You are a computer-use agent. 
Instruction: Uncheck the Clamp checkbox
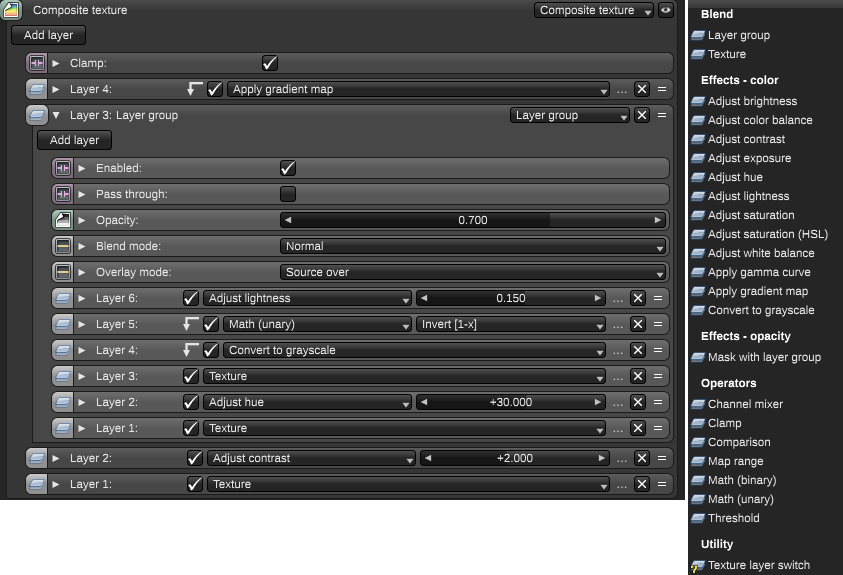pyautogui.click(x=270, y=63)
